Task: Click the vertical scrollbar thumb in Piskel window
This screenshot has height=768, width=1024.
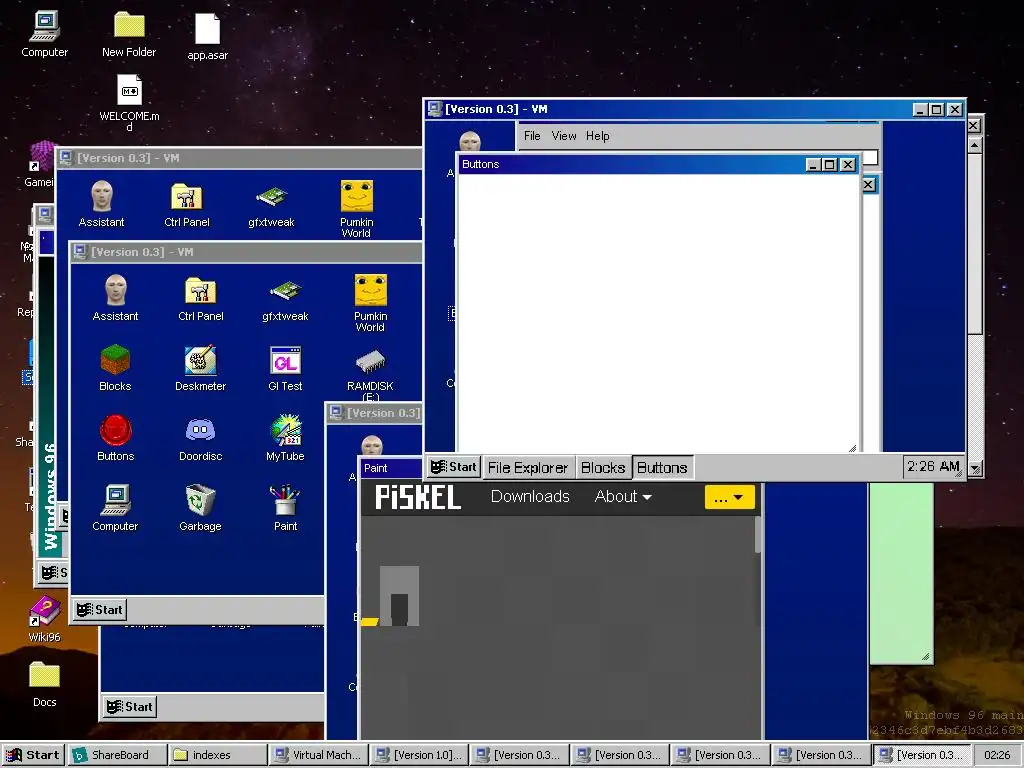Action: [x=758, y=534]
